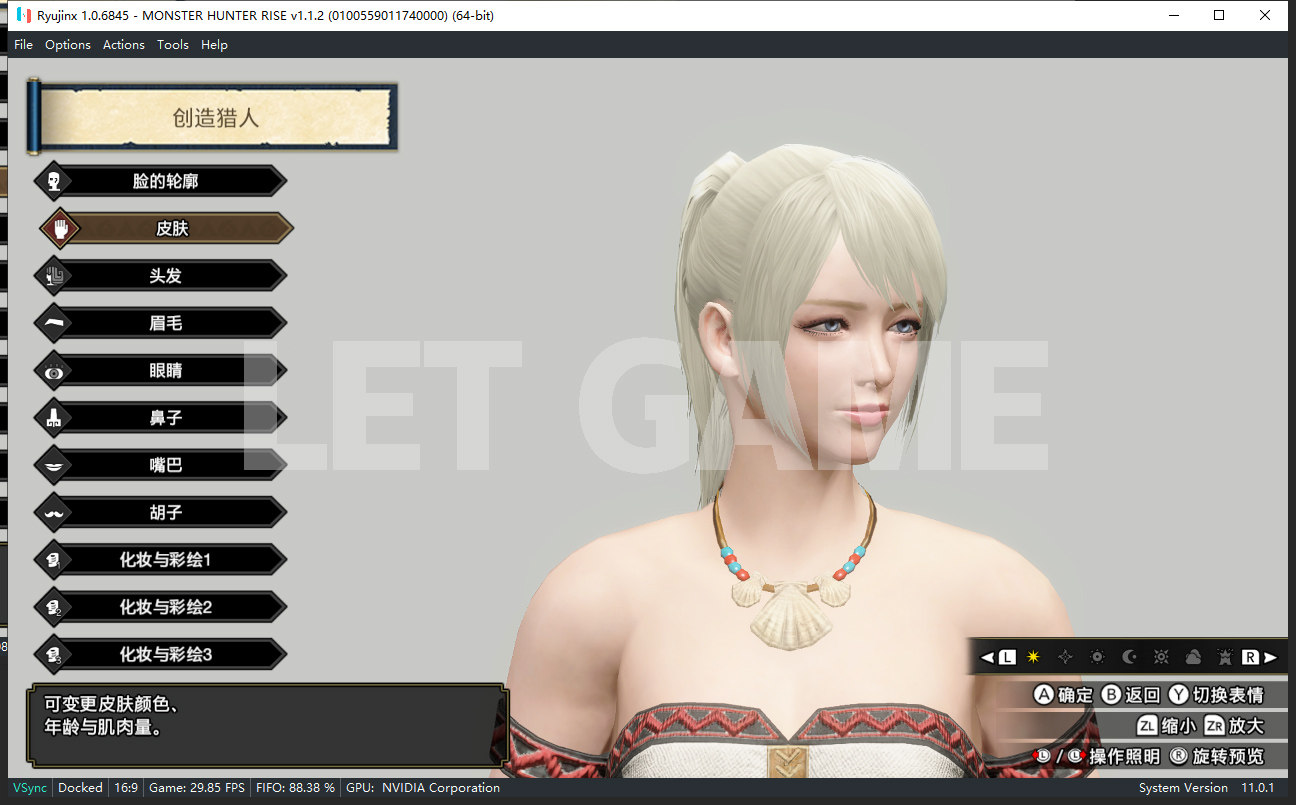Image resolution: width=1296 pixels, height=805 pixels.
Task: Choose the crescent moon lighting icon
Action: click(x=1129, y=657)
